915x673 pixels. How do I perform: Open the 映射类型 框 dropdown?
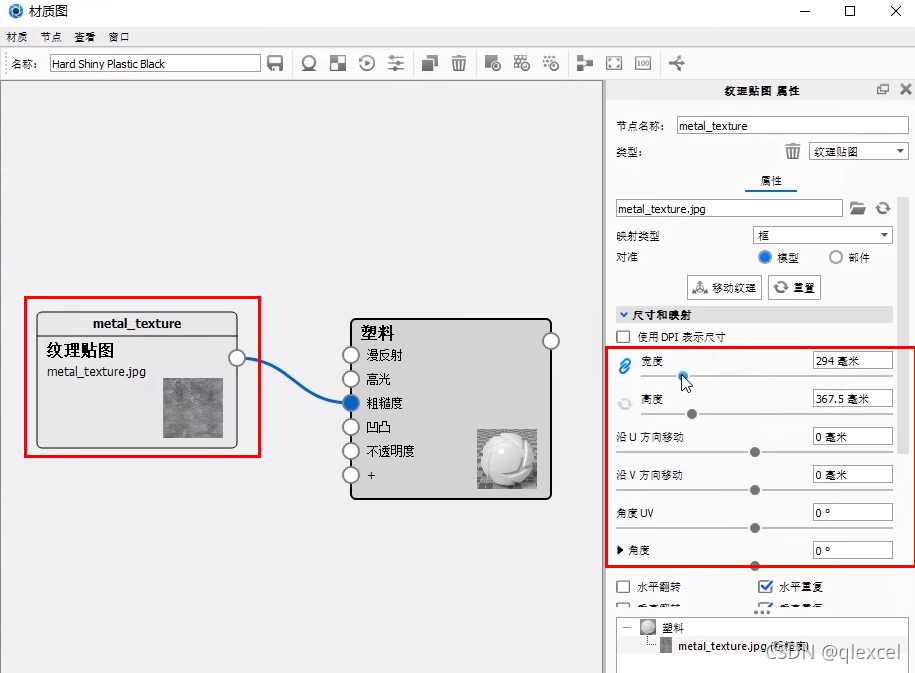pyautogui.click(x=823, y=235)
